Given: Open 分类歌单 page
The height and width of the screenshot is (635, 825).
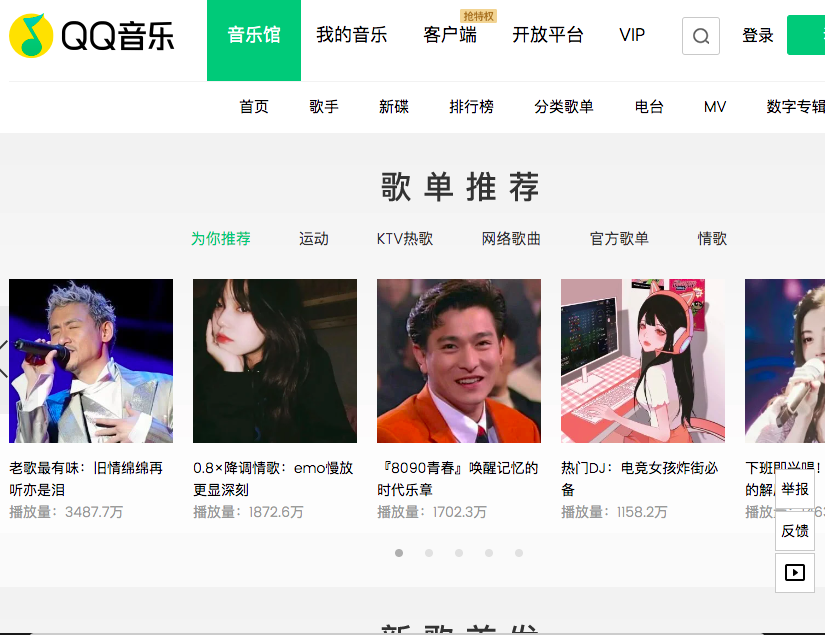Looking at the screenshot, I should [x=564, y=107].
